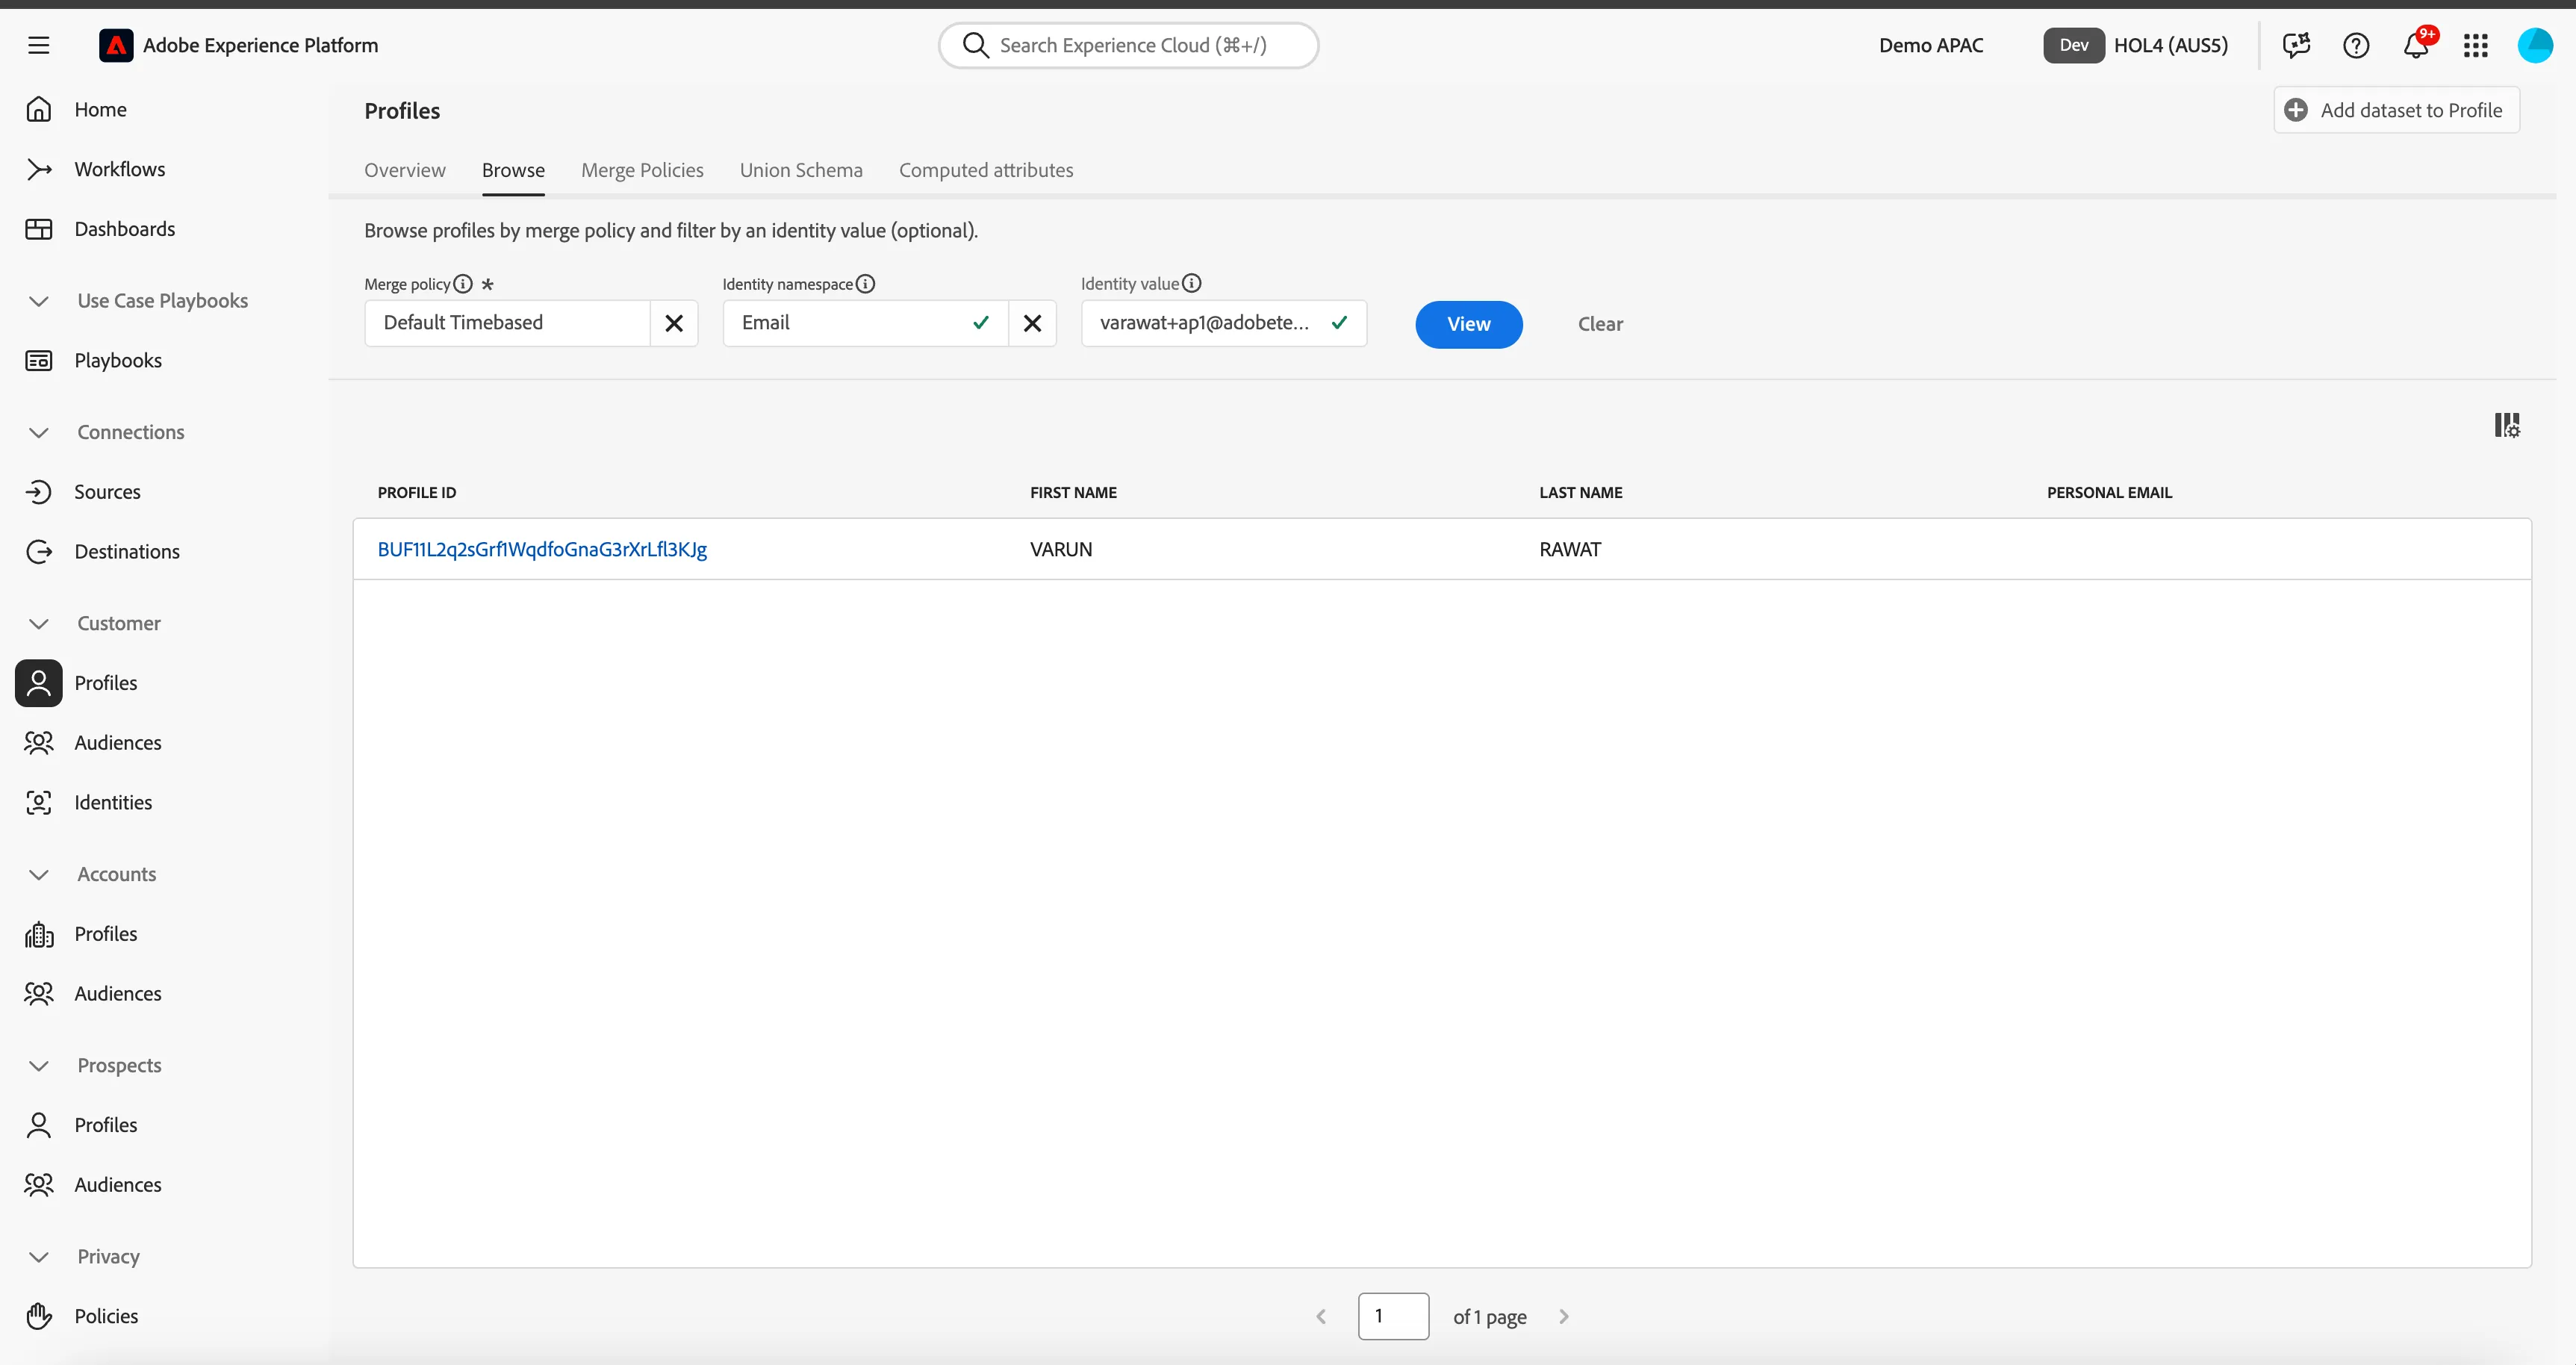This screenshot has height=1365, width=2576.
Task: Collapse the Customer section
Action: pos(39,623)
